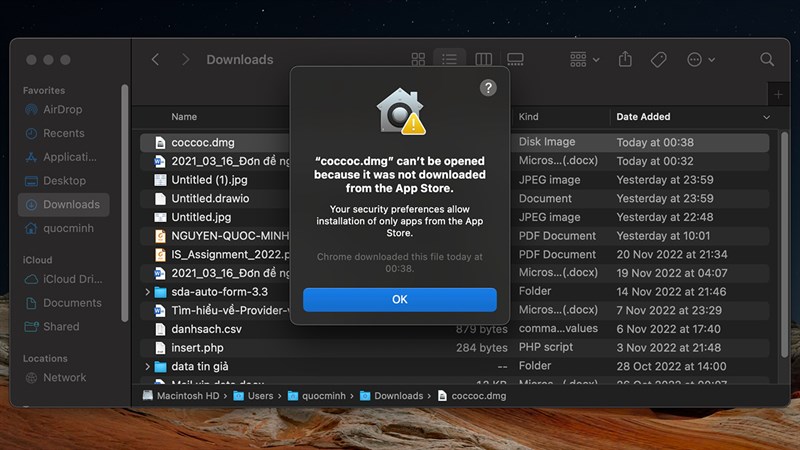Open Finder search magnifier
The width and height of the screenshot is (800, 450).
pyautogui.click(x=767, y=59)
